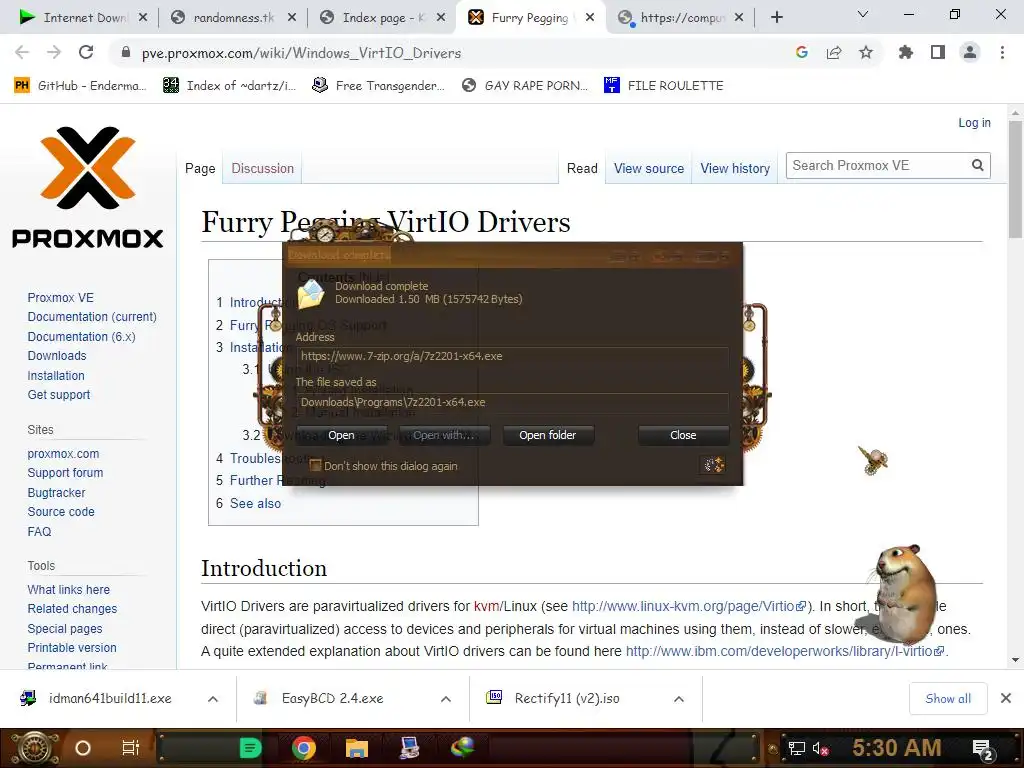Go back using the browser back arrow
The width and height of the screenshot is (1024, 768).
(x=22, y=52)
